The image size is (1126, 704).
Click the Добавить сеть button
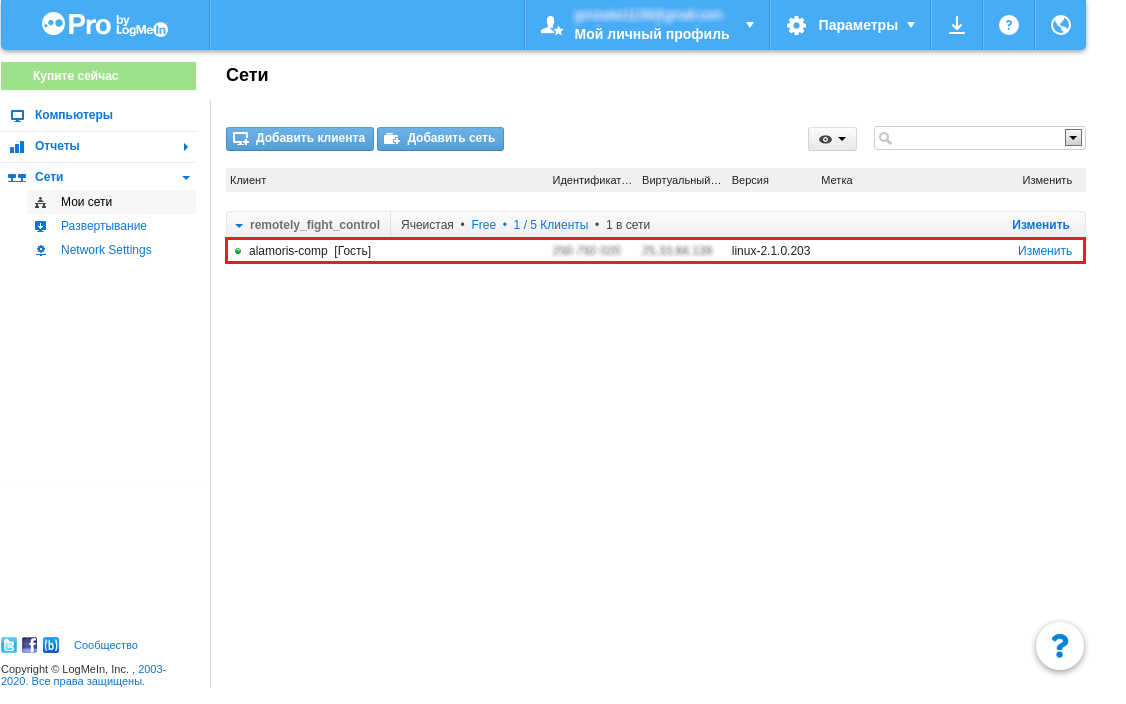point(440,139)
